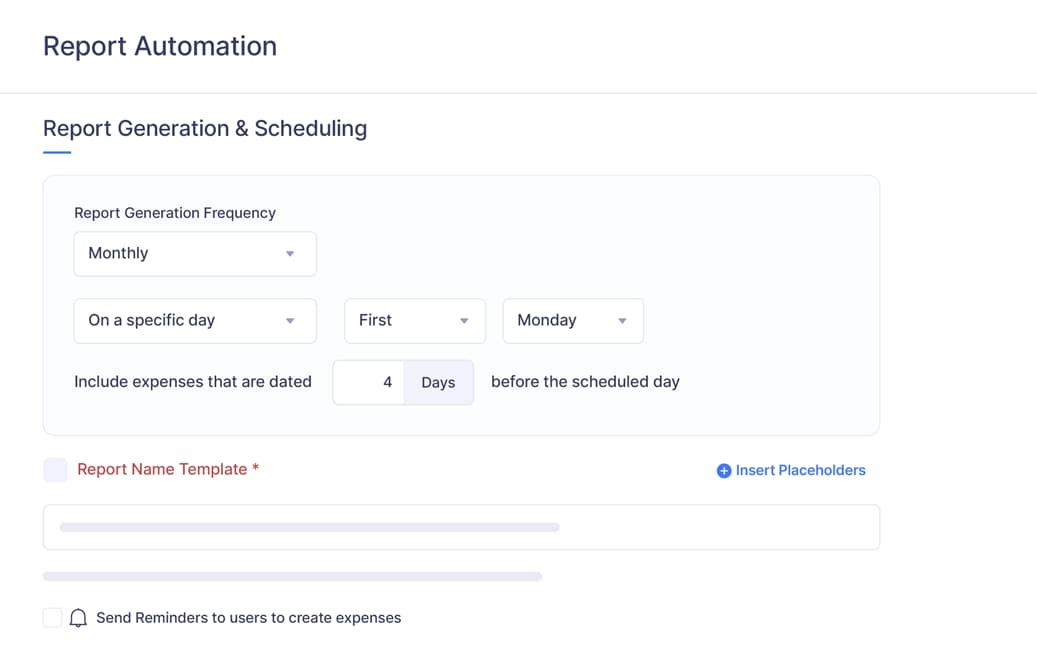The height and width of the screenshot is (663, 1037).
Task: Click the chevron on the Monthly dropdown
Action: pyautogui.click(x=291, y=254)
